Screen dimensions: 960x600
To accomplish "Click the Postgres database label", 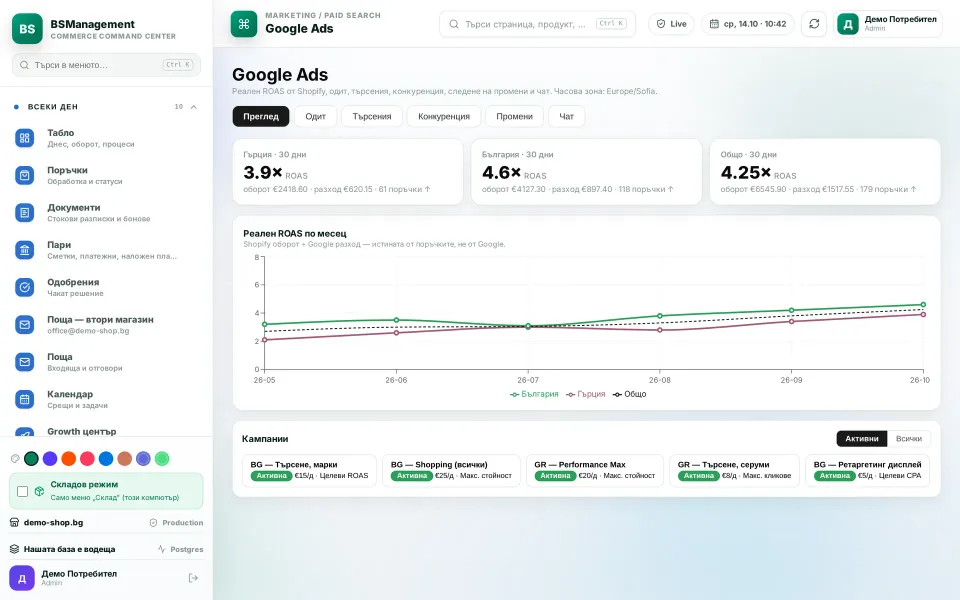I will (187, 549).
